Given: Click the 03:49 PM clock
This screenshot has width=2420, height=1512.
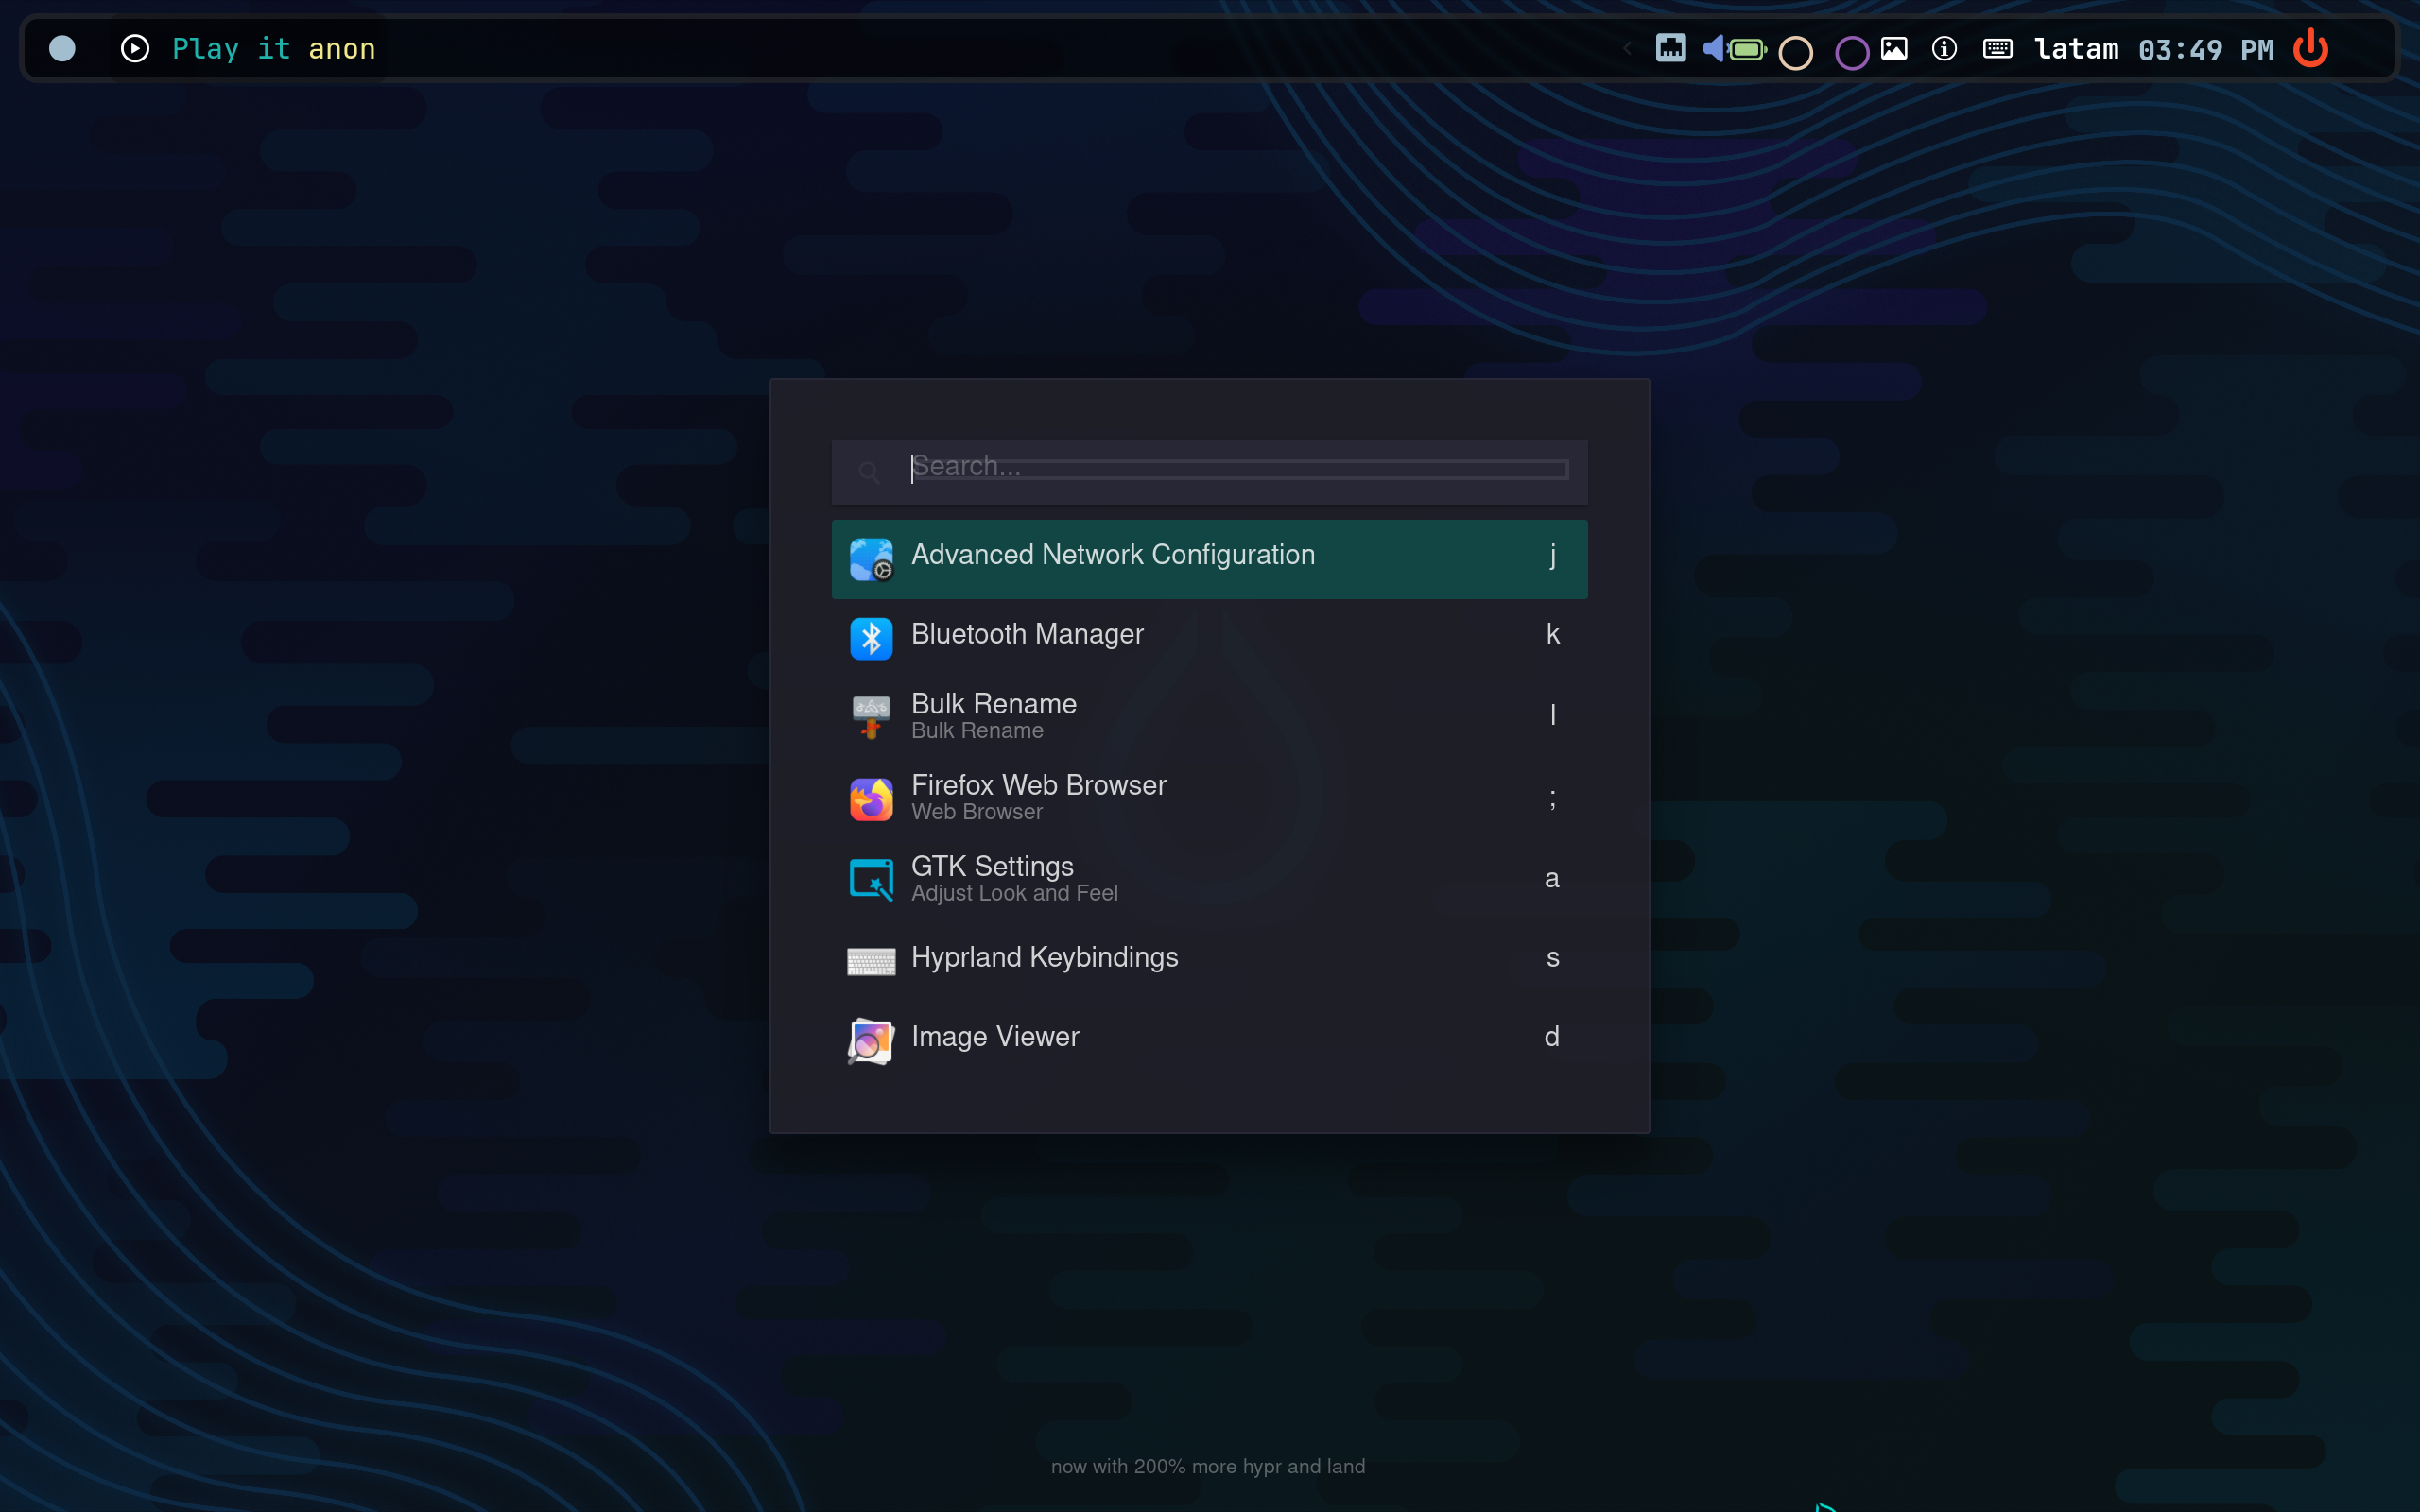Looking at the screenshot, I should pos(2206,50).
